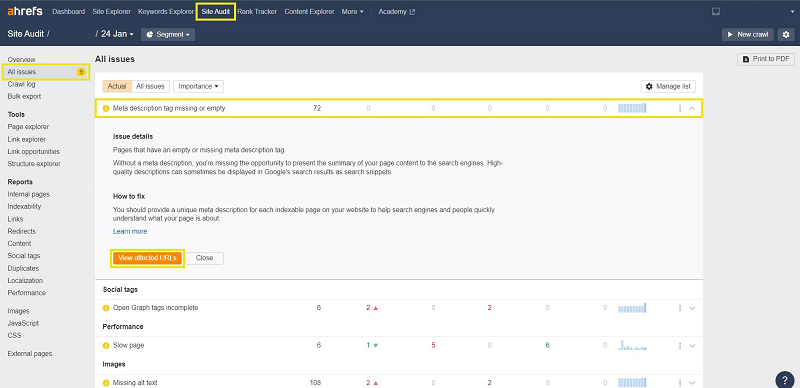Click the Learn more link
Image resolution: width=800 pixels, height=388 pixels.
[x=130, y=231]
